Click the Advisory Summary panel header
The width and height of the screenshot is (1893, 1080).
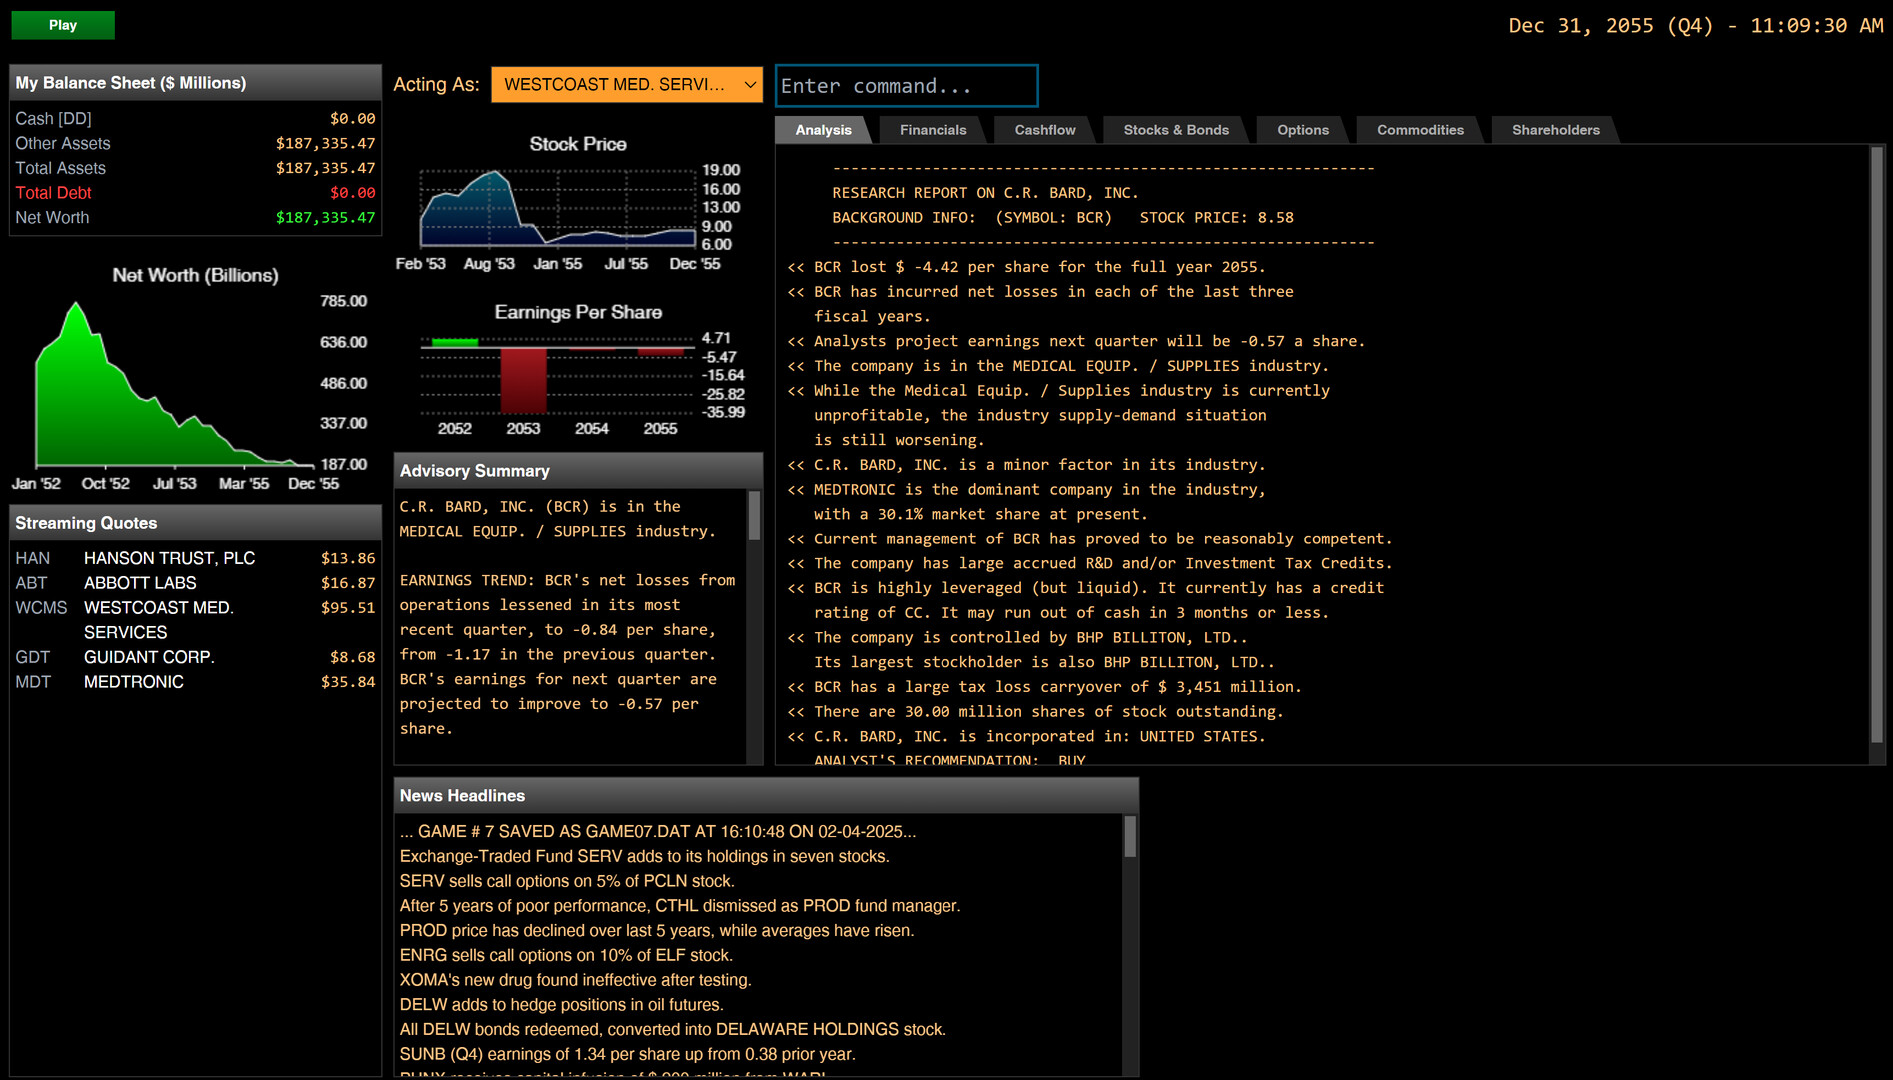click(578, 471)
